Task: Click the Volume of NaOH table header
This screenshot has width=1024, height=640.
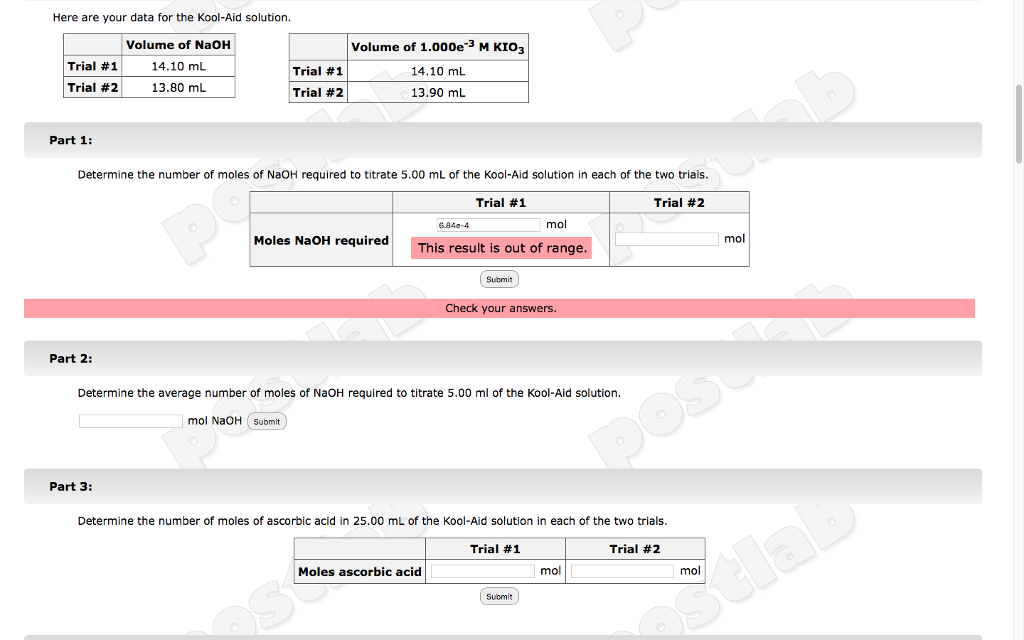Action: tap(178, 44)
